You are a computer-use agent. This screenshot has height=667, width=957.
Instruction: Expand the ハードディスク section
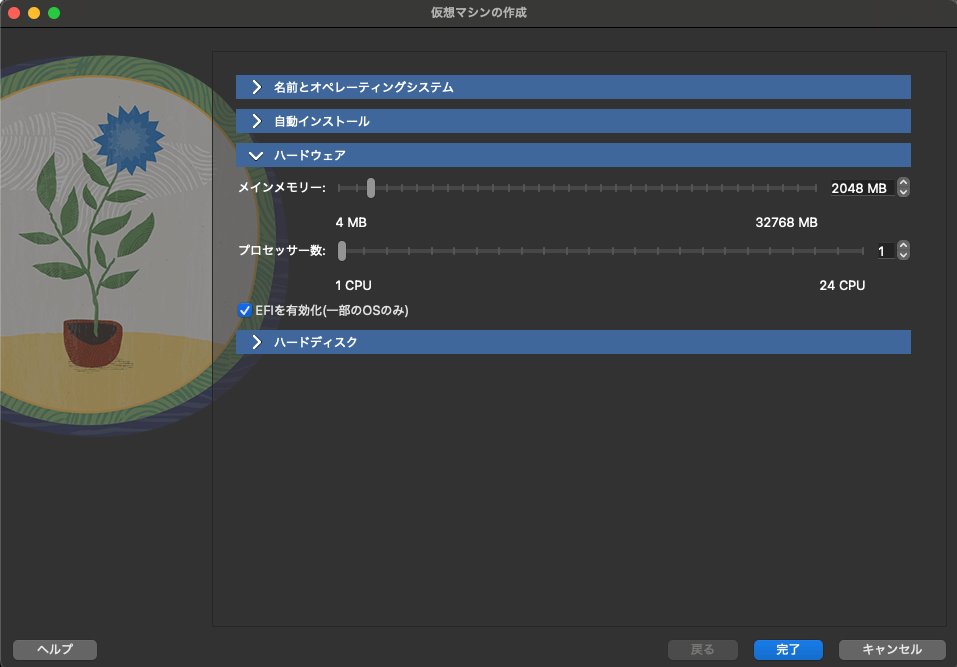tap(573, 342)
